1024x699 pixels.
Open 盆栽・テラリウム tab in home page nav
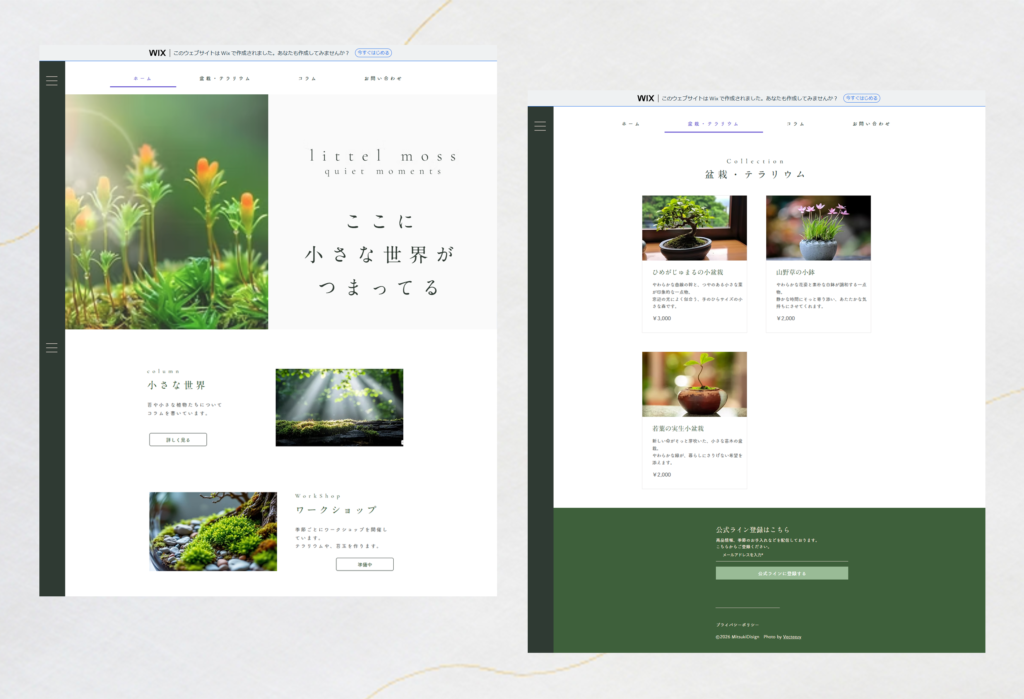tap(224, 78)
